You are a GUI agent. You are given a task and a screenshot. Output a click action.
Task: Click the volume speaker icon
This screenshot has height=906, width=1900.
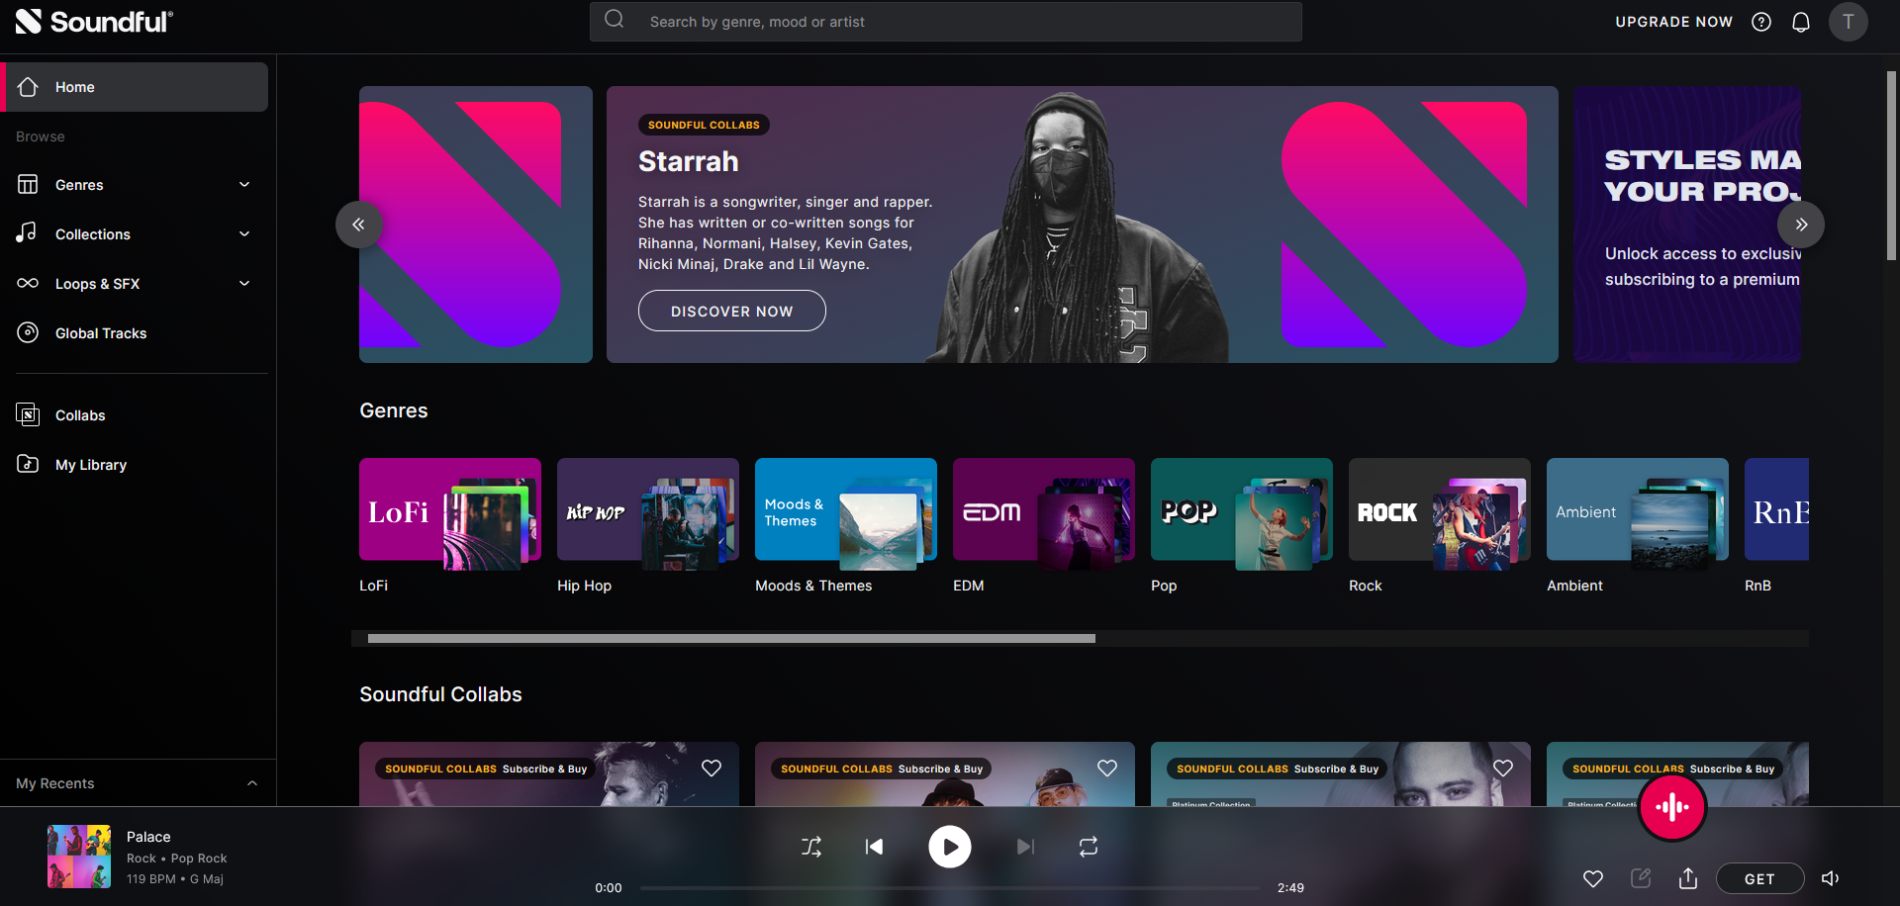pos(1830,878)
